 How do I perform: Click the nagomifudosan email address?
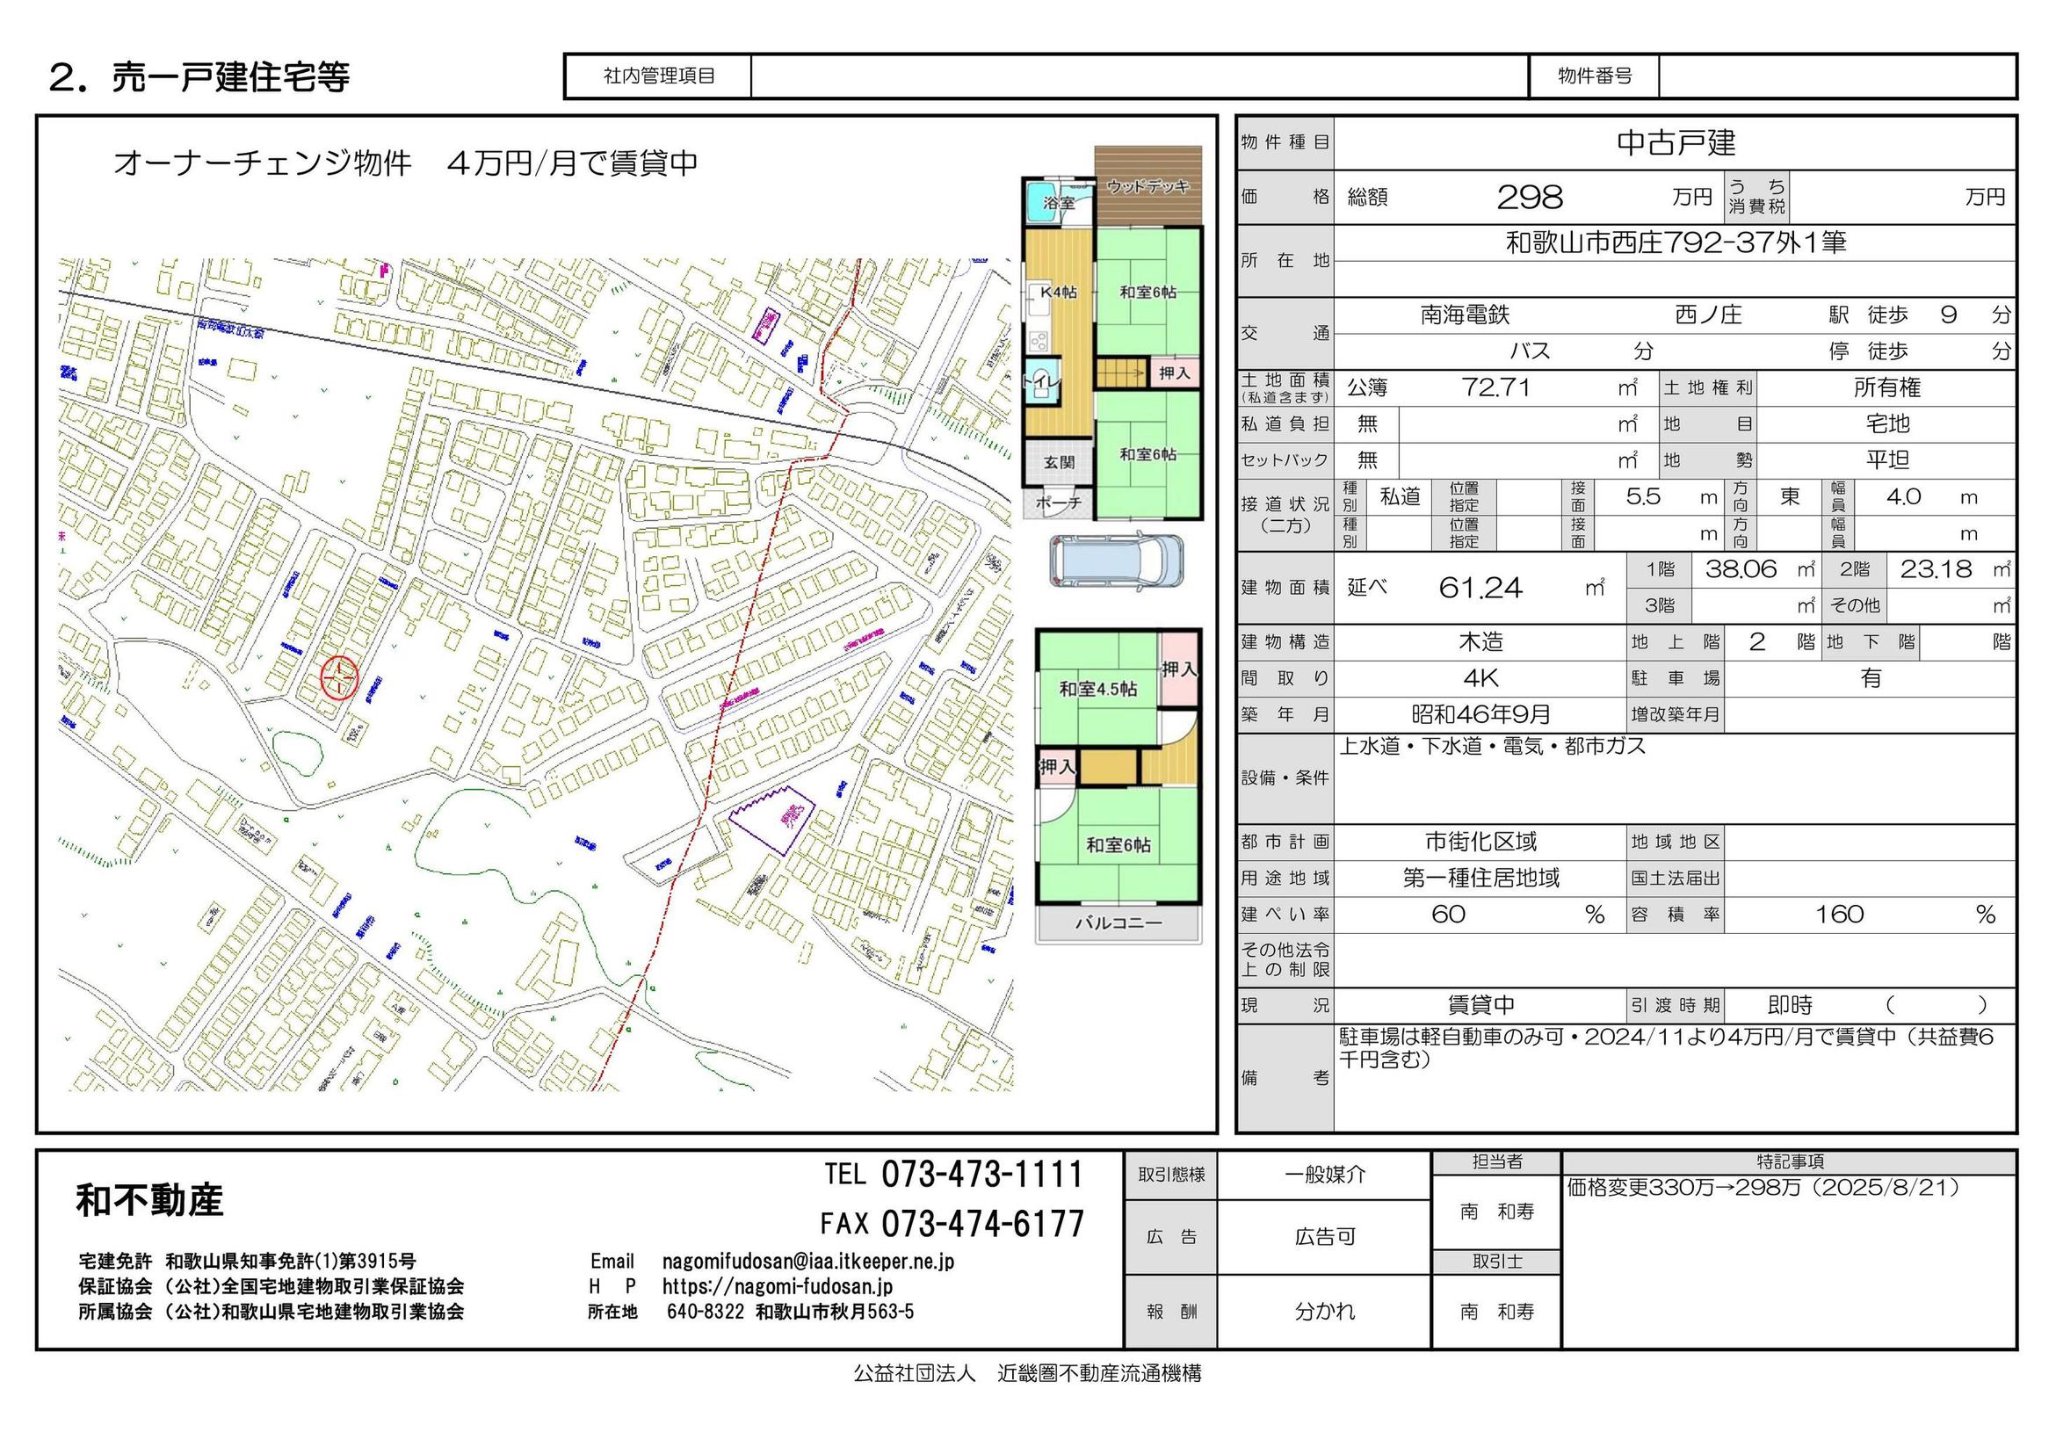coord(807,1261)
